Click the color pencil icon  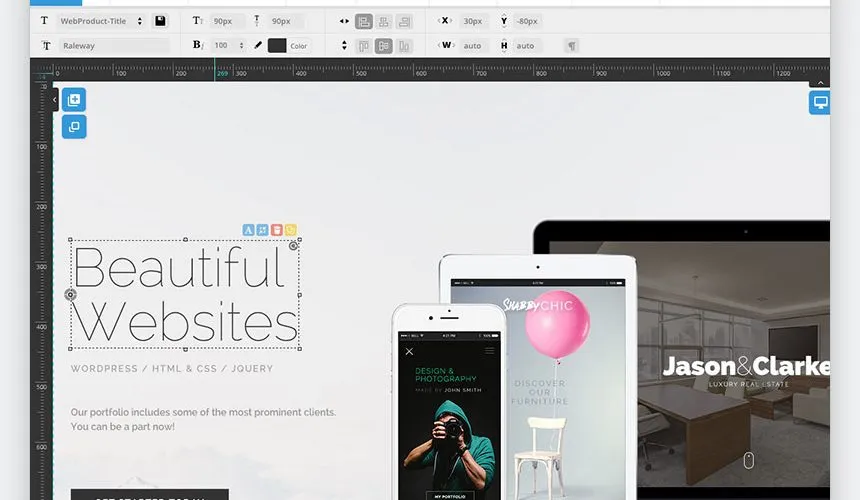(x=258, y=46)
